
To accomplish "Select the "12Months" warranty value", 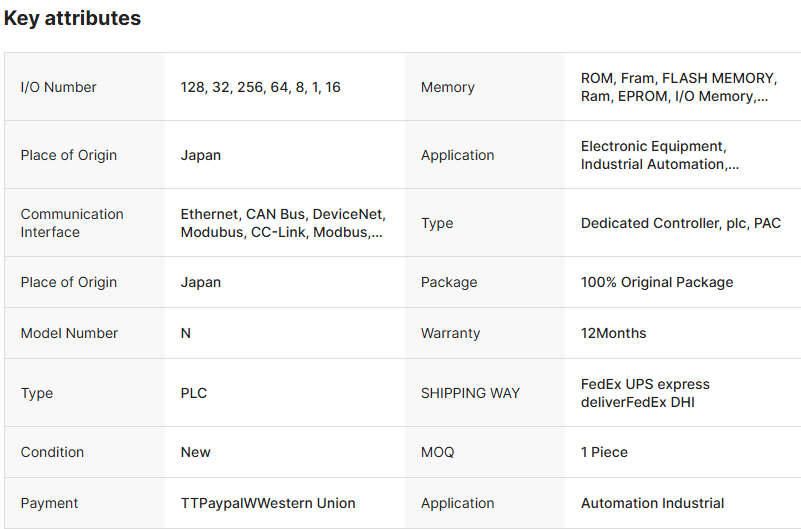I will point(613,333).
